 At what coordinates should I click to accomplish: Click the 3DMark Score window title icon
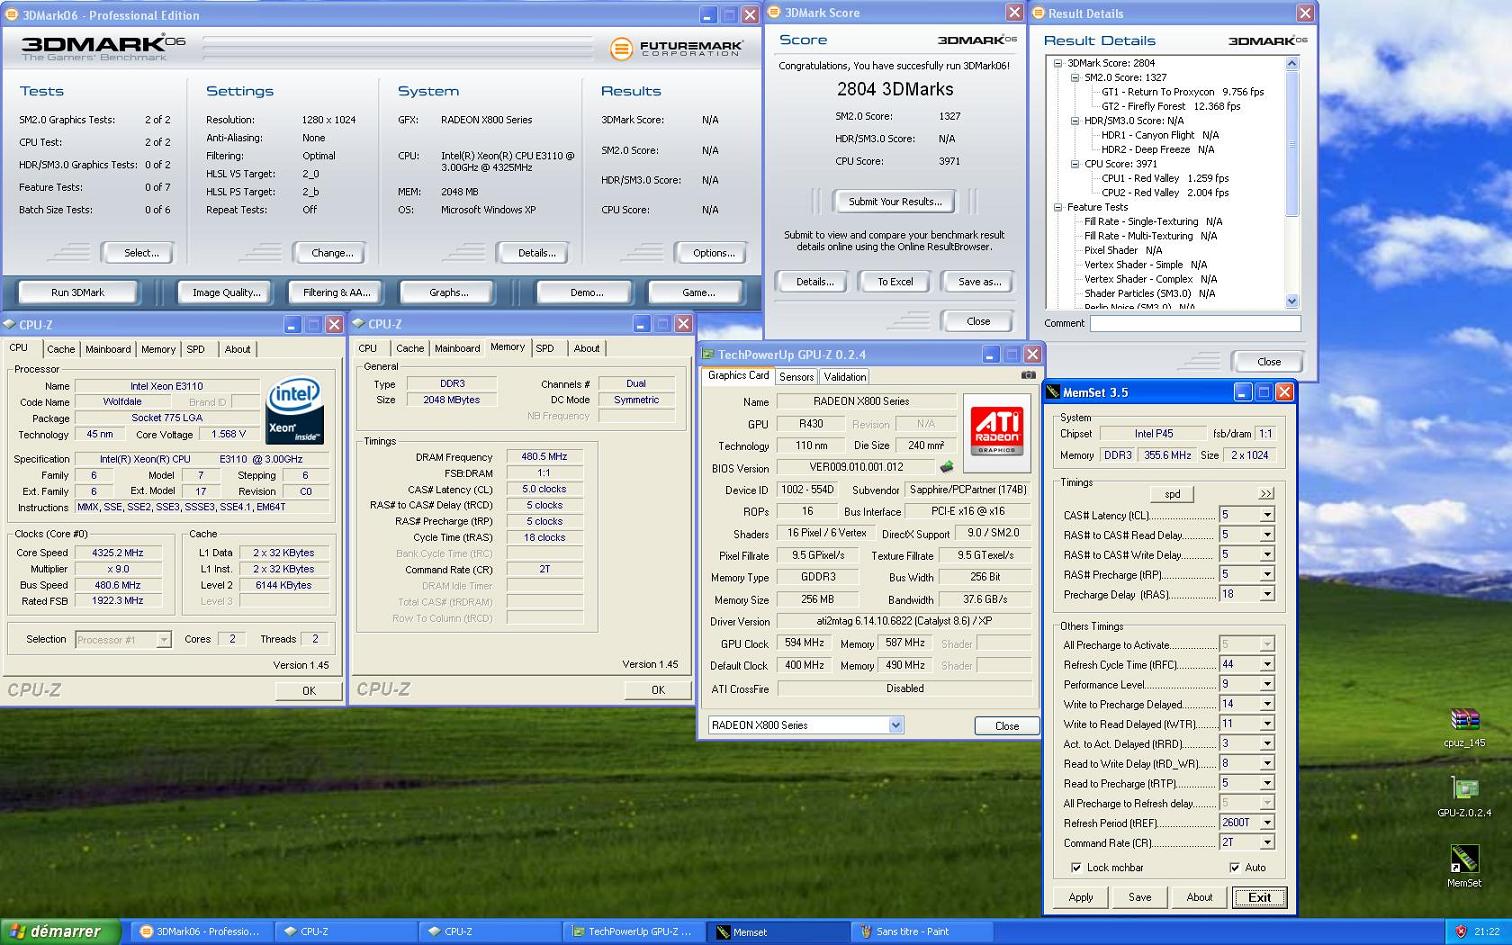[773, 13]
